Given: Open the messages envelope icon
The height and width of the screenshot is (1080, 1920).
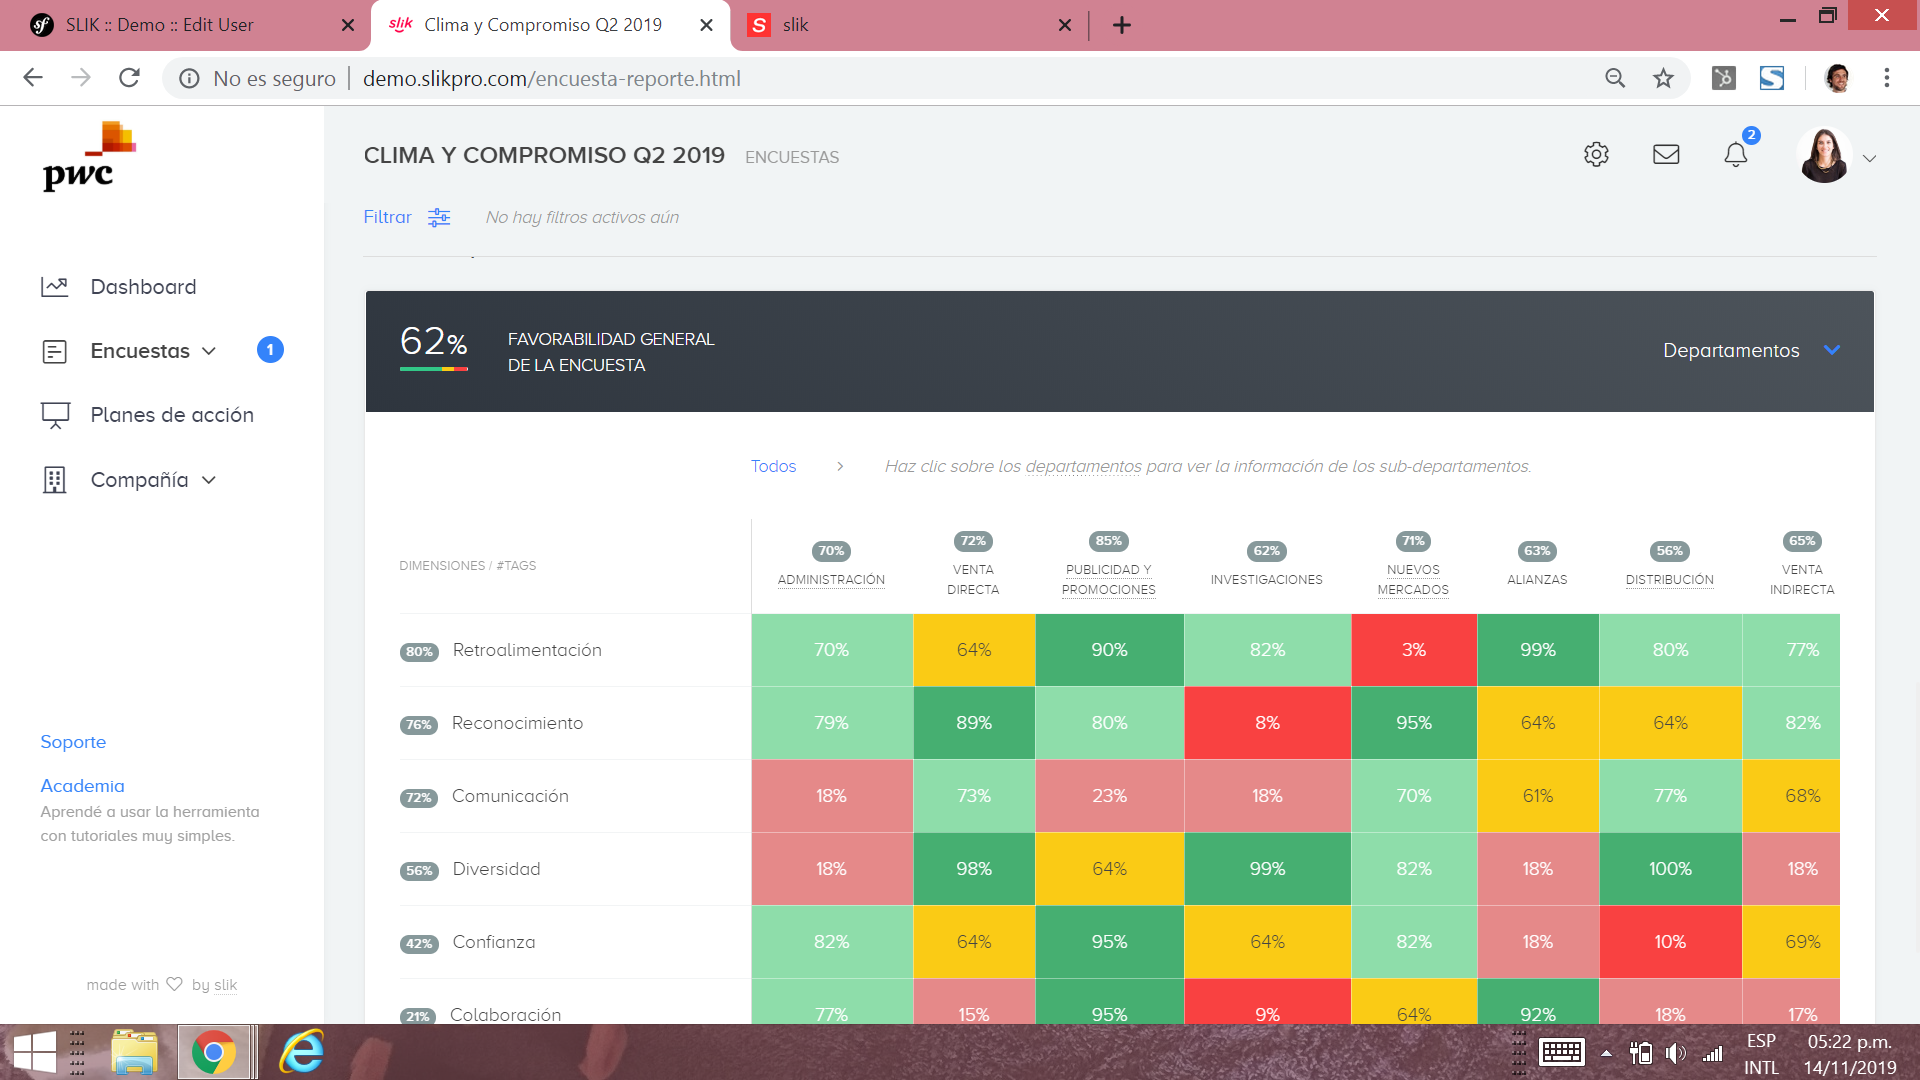Looking at the screenshot, I should [1666, 155].
